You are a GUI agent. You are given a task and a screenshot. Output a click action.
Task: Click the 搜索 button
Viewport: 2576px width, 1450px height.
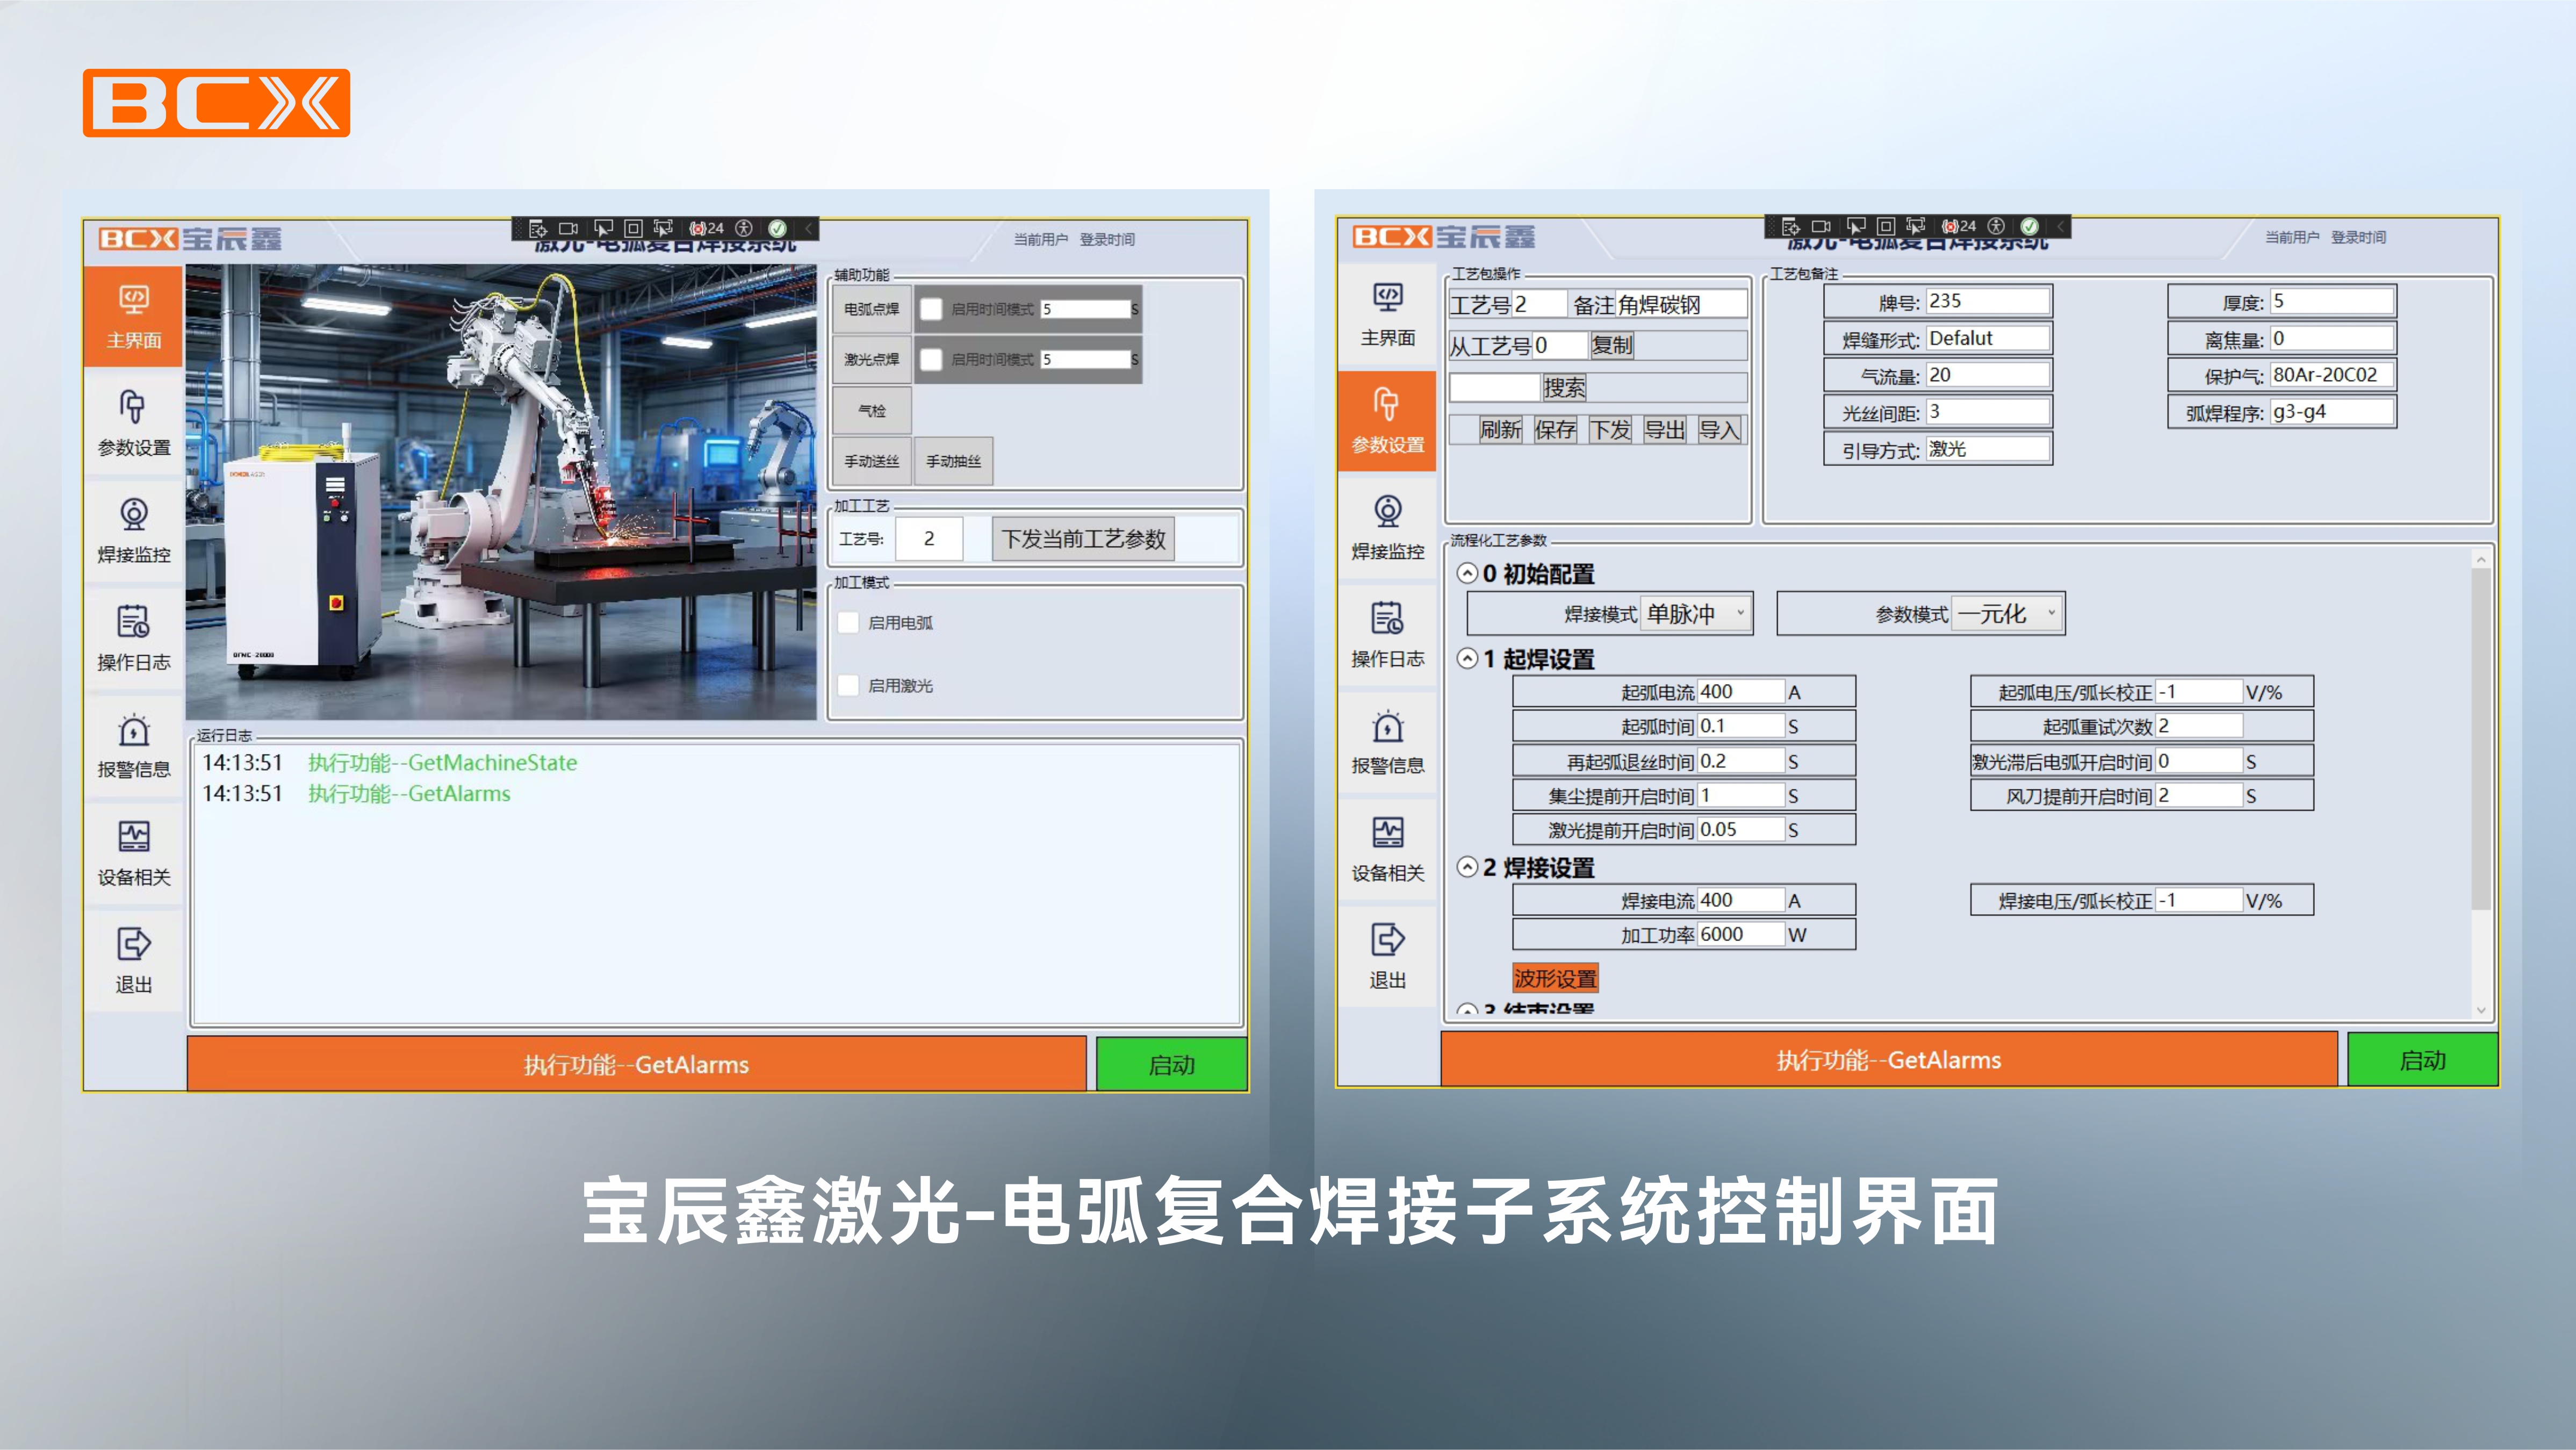tap(1564, 387)
